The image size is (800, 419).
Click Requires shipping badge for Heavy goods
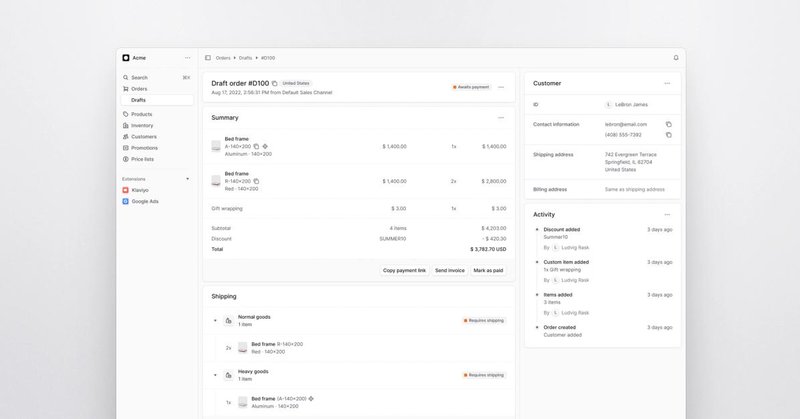click(484, 375)
